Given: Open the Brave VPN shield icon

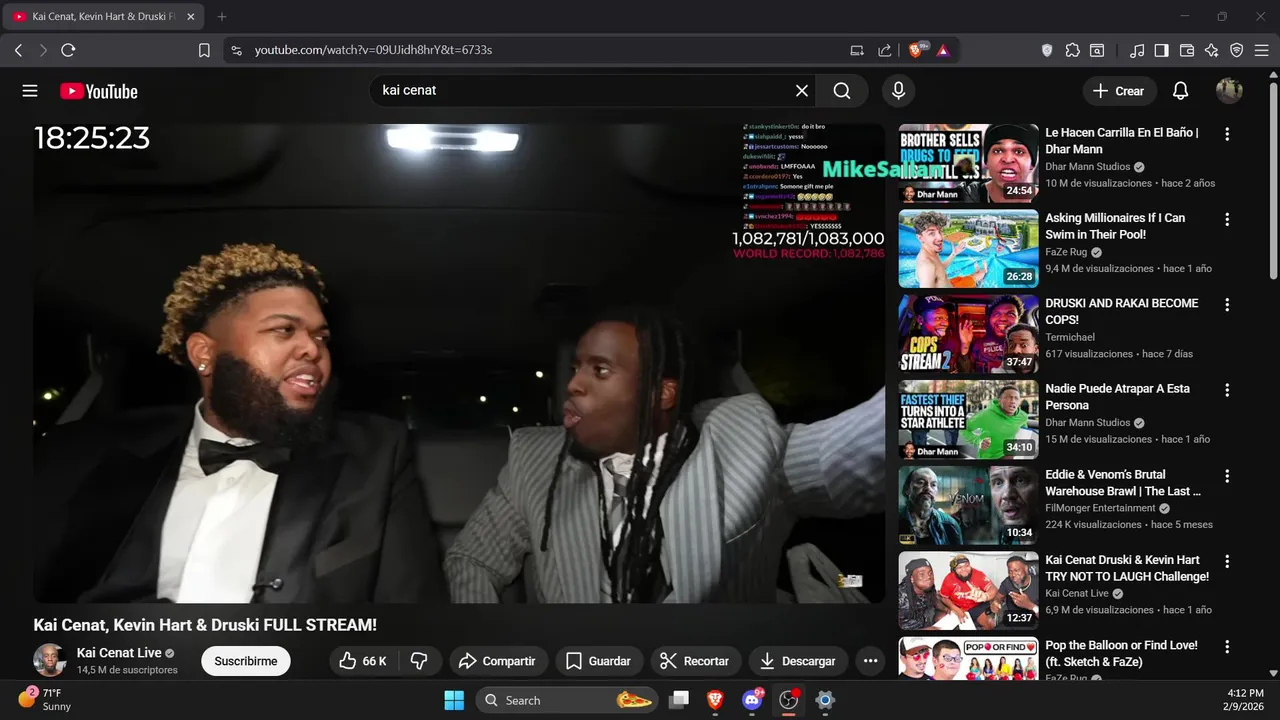Looking at the screenshot, I should [1237, 50].
